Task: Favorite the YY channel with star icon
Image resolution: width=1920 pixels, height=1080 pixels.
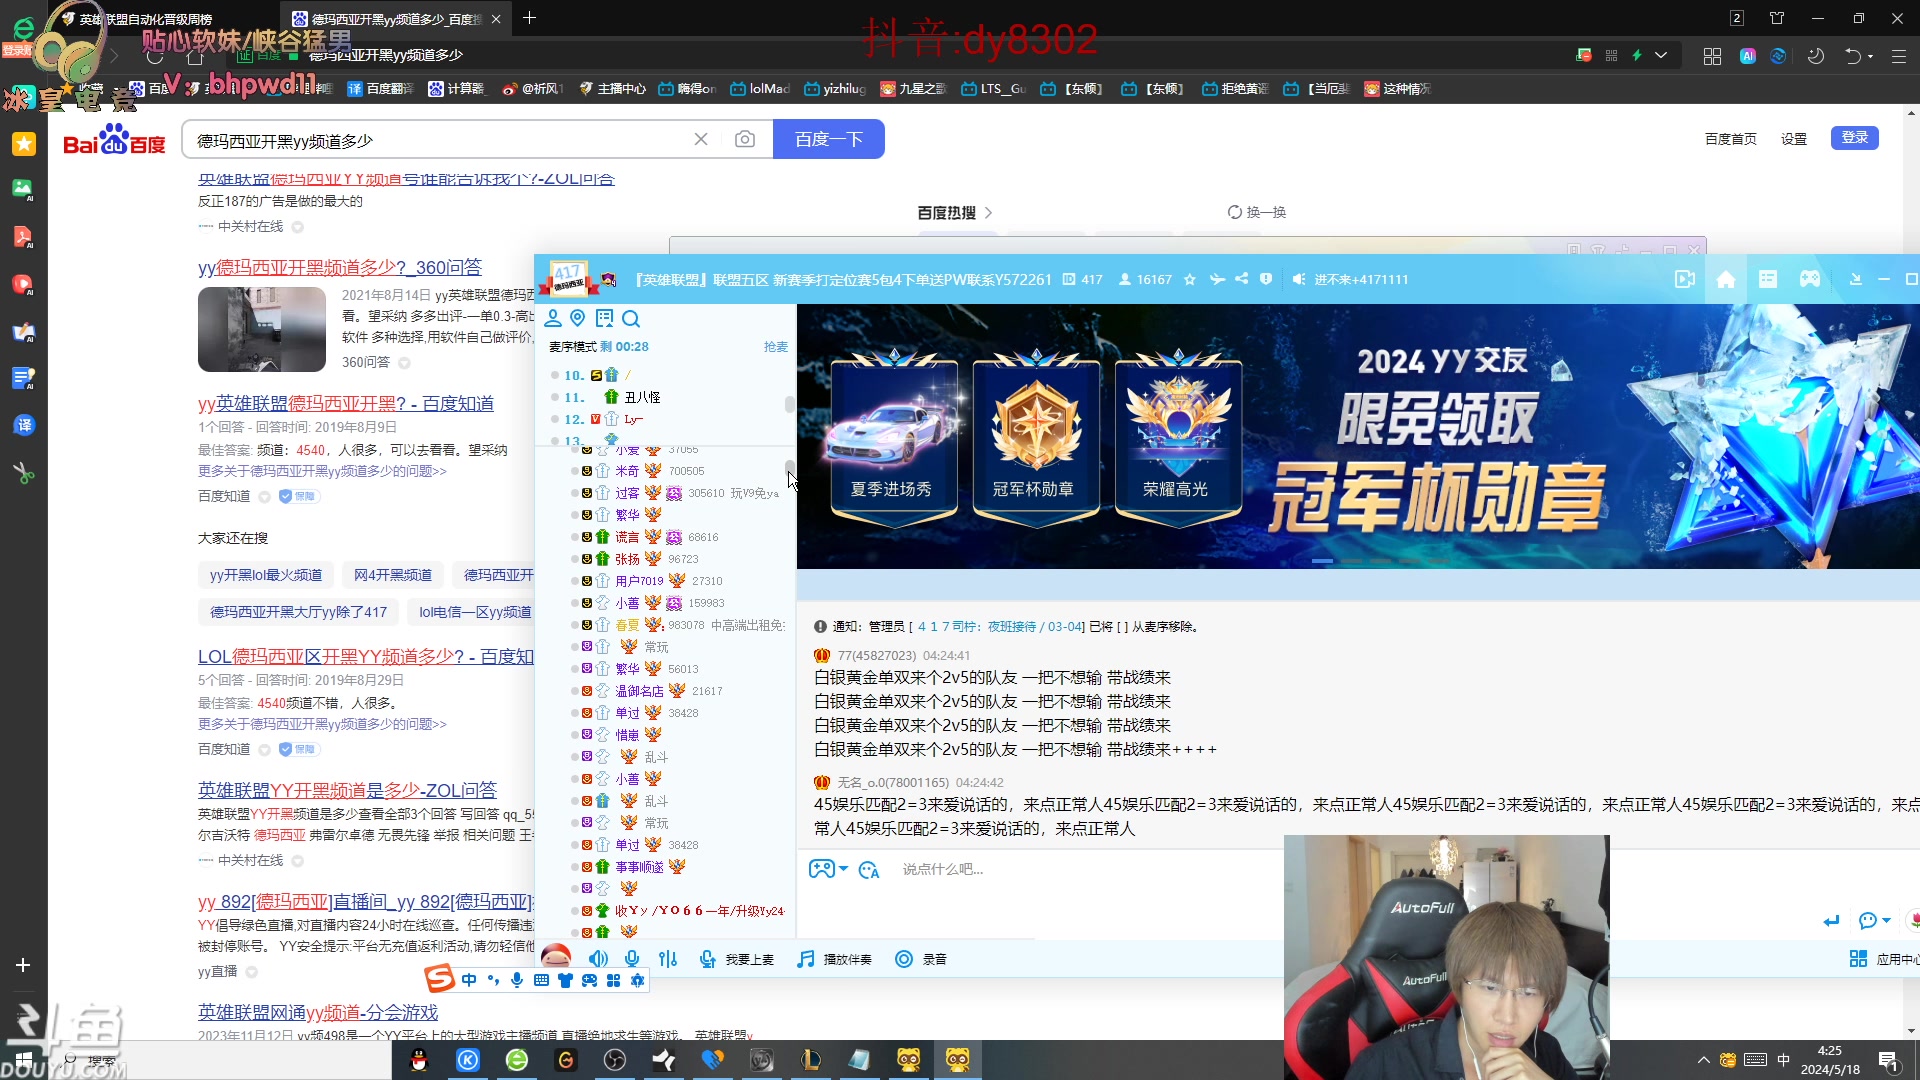Action: tap(1190, 280)
